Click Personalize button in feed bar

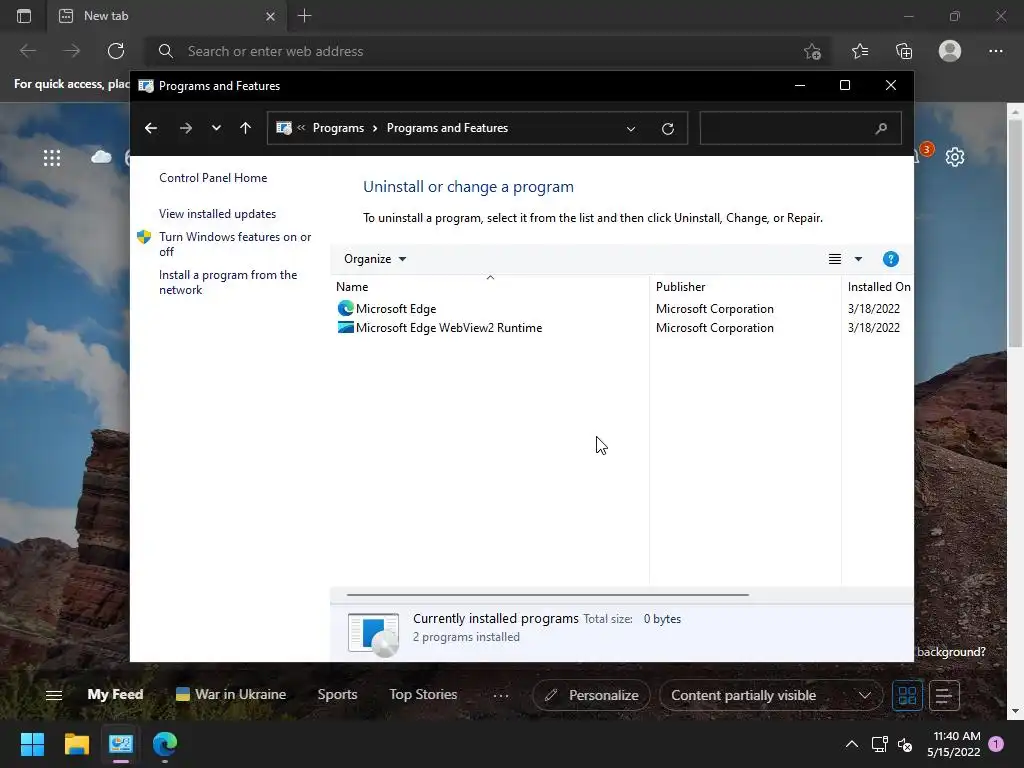591,695
